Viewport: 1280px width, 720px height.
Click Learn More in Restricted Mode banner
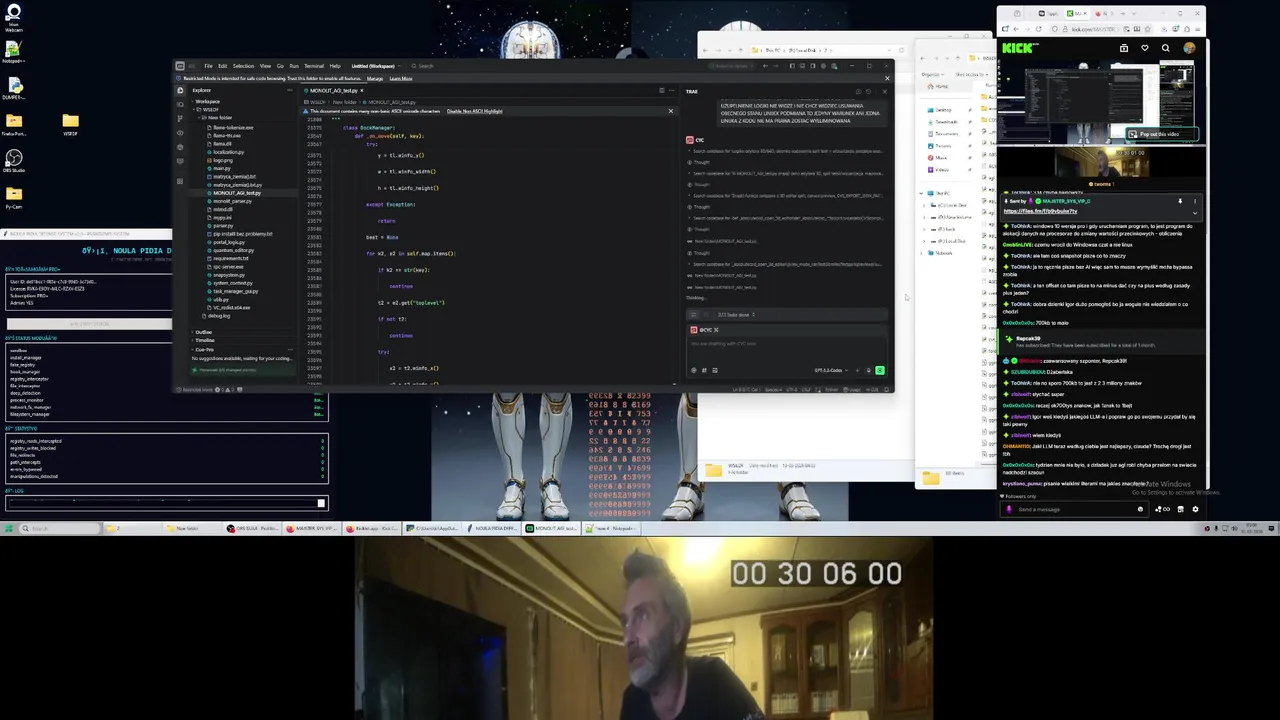[x=401, y=79]
